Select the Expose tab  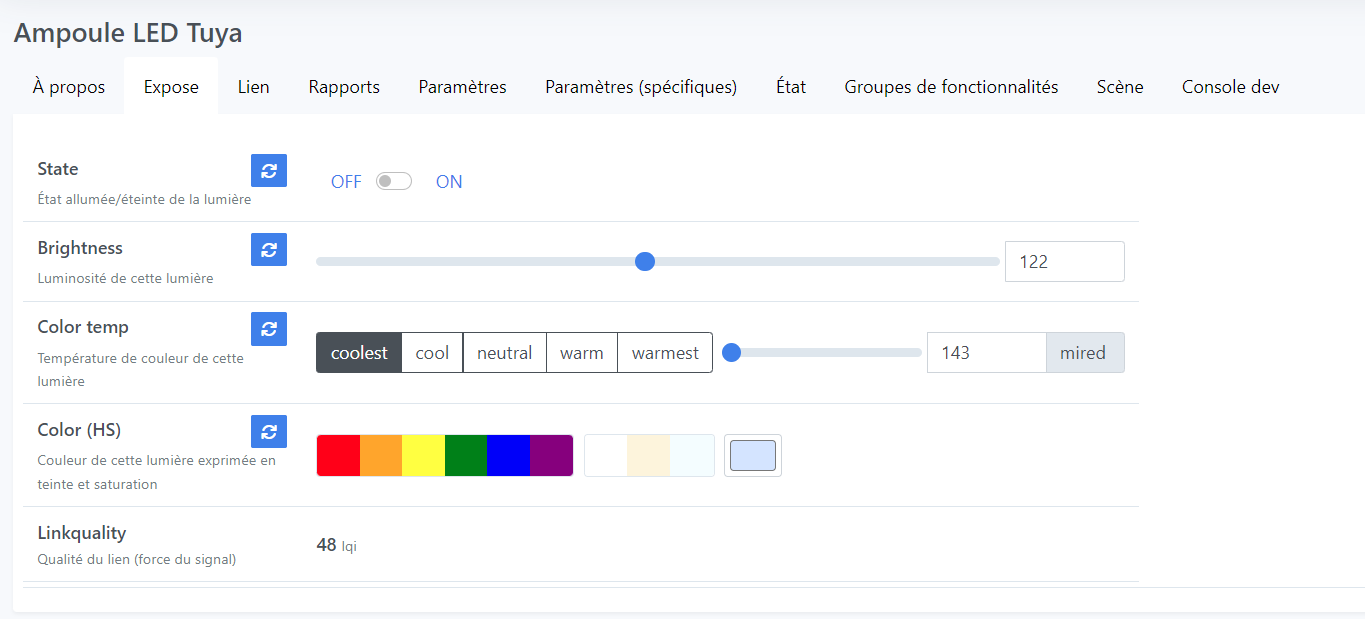pos(171,87)
